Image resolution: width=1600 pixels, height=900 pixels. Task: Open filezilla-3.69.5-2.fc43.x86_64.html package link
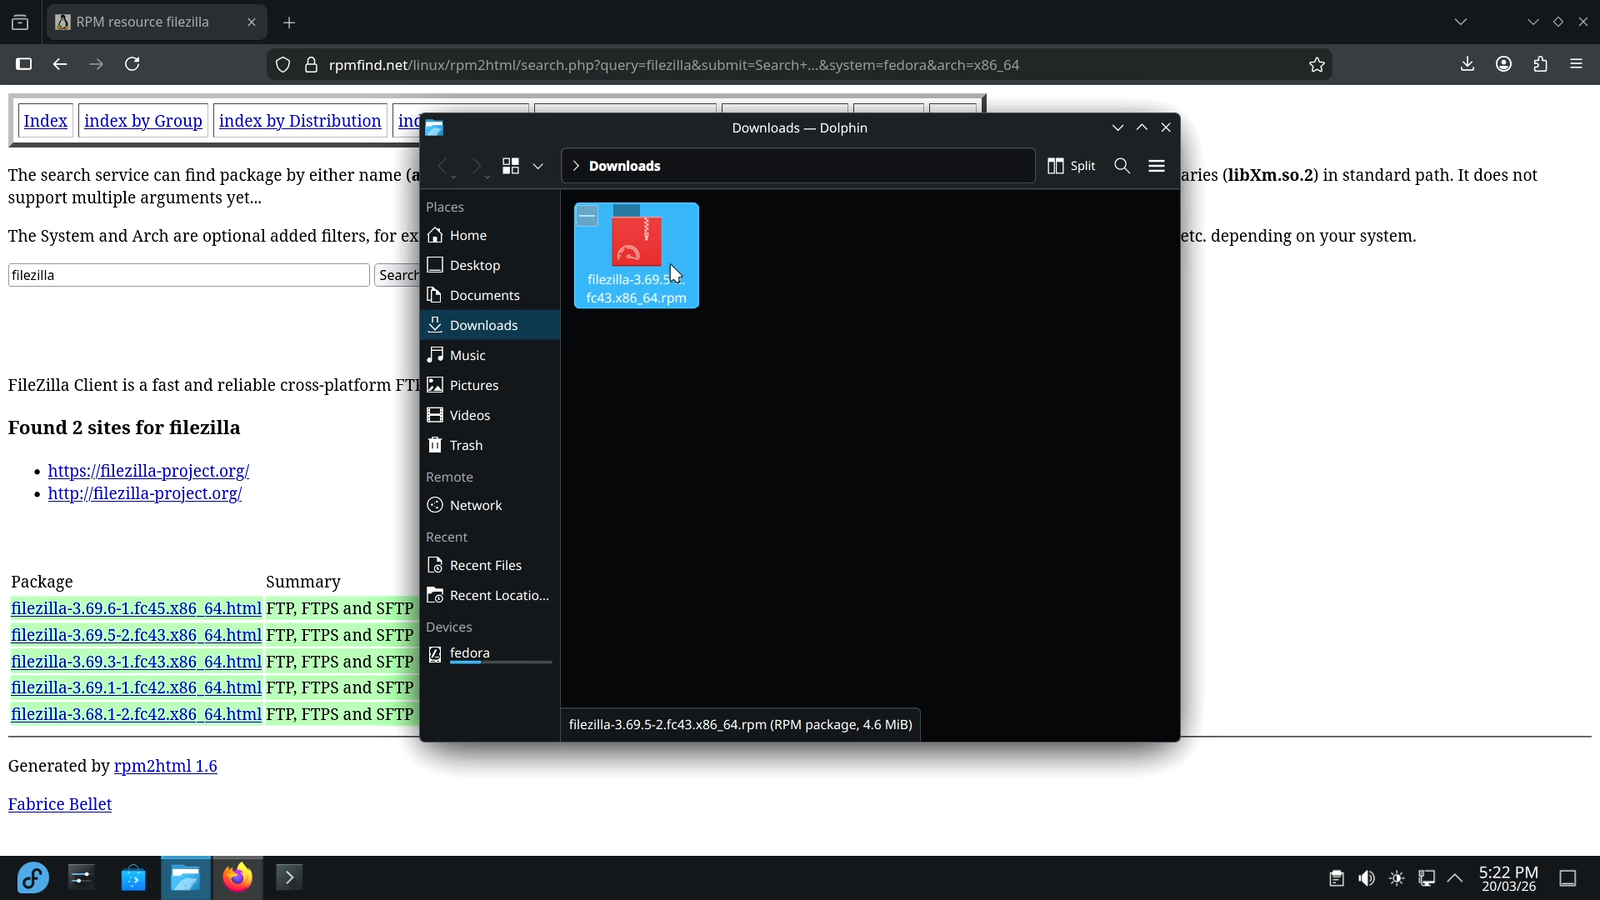tap(136, 635)
